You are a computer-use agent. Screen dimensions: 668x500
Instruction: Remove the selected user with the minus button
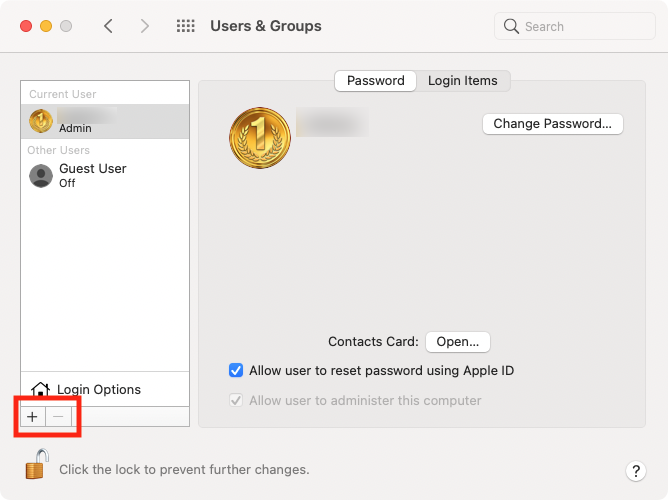click(58, 416)
